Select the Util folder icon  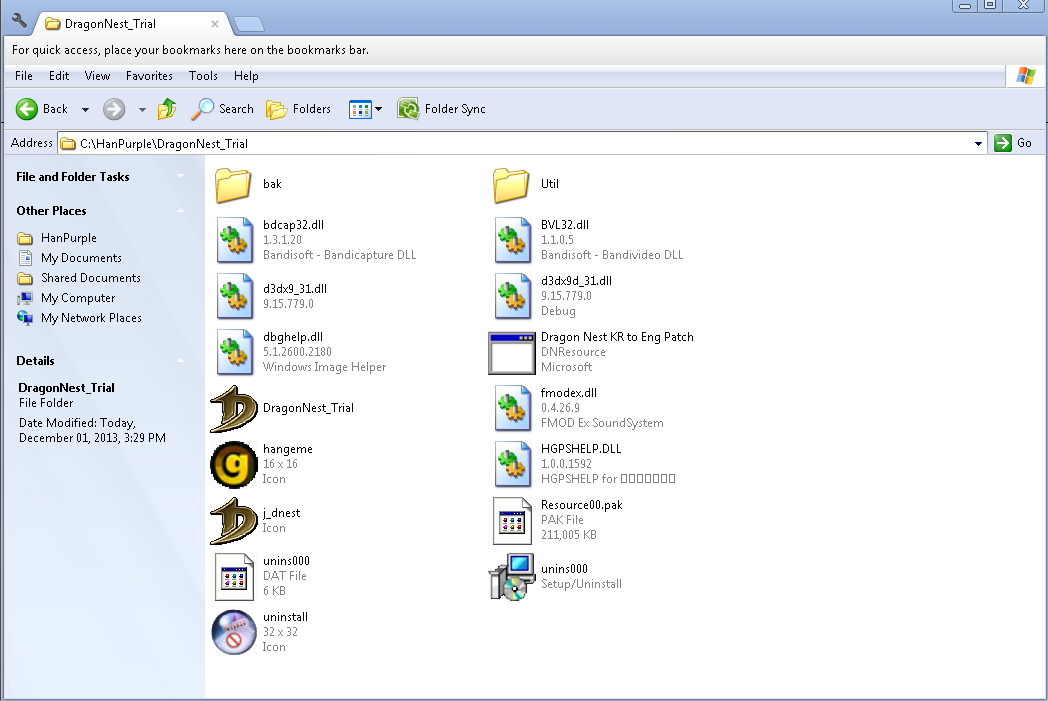tap(511, 184)
